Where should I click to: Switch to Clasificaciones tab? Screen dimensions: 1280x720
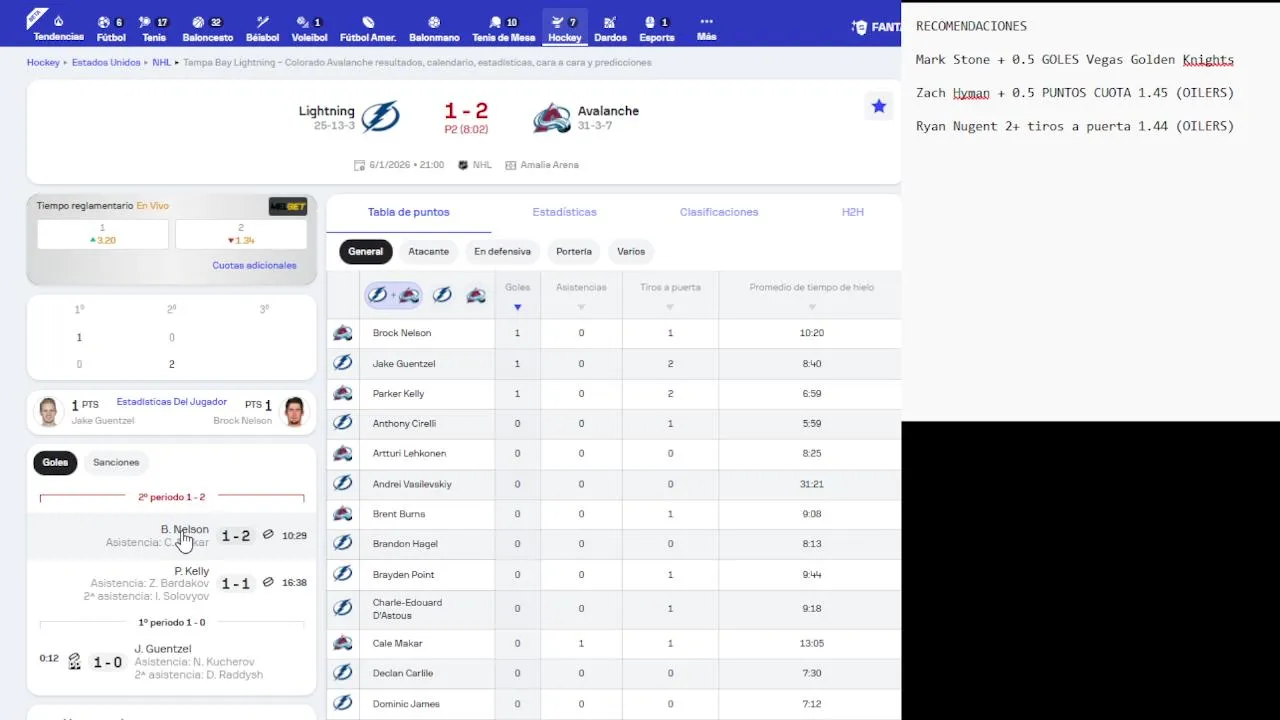719,212
